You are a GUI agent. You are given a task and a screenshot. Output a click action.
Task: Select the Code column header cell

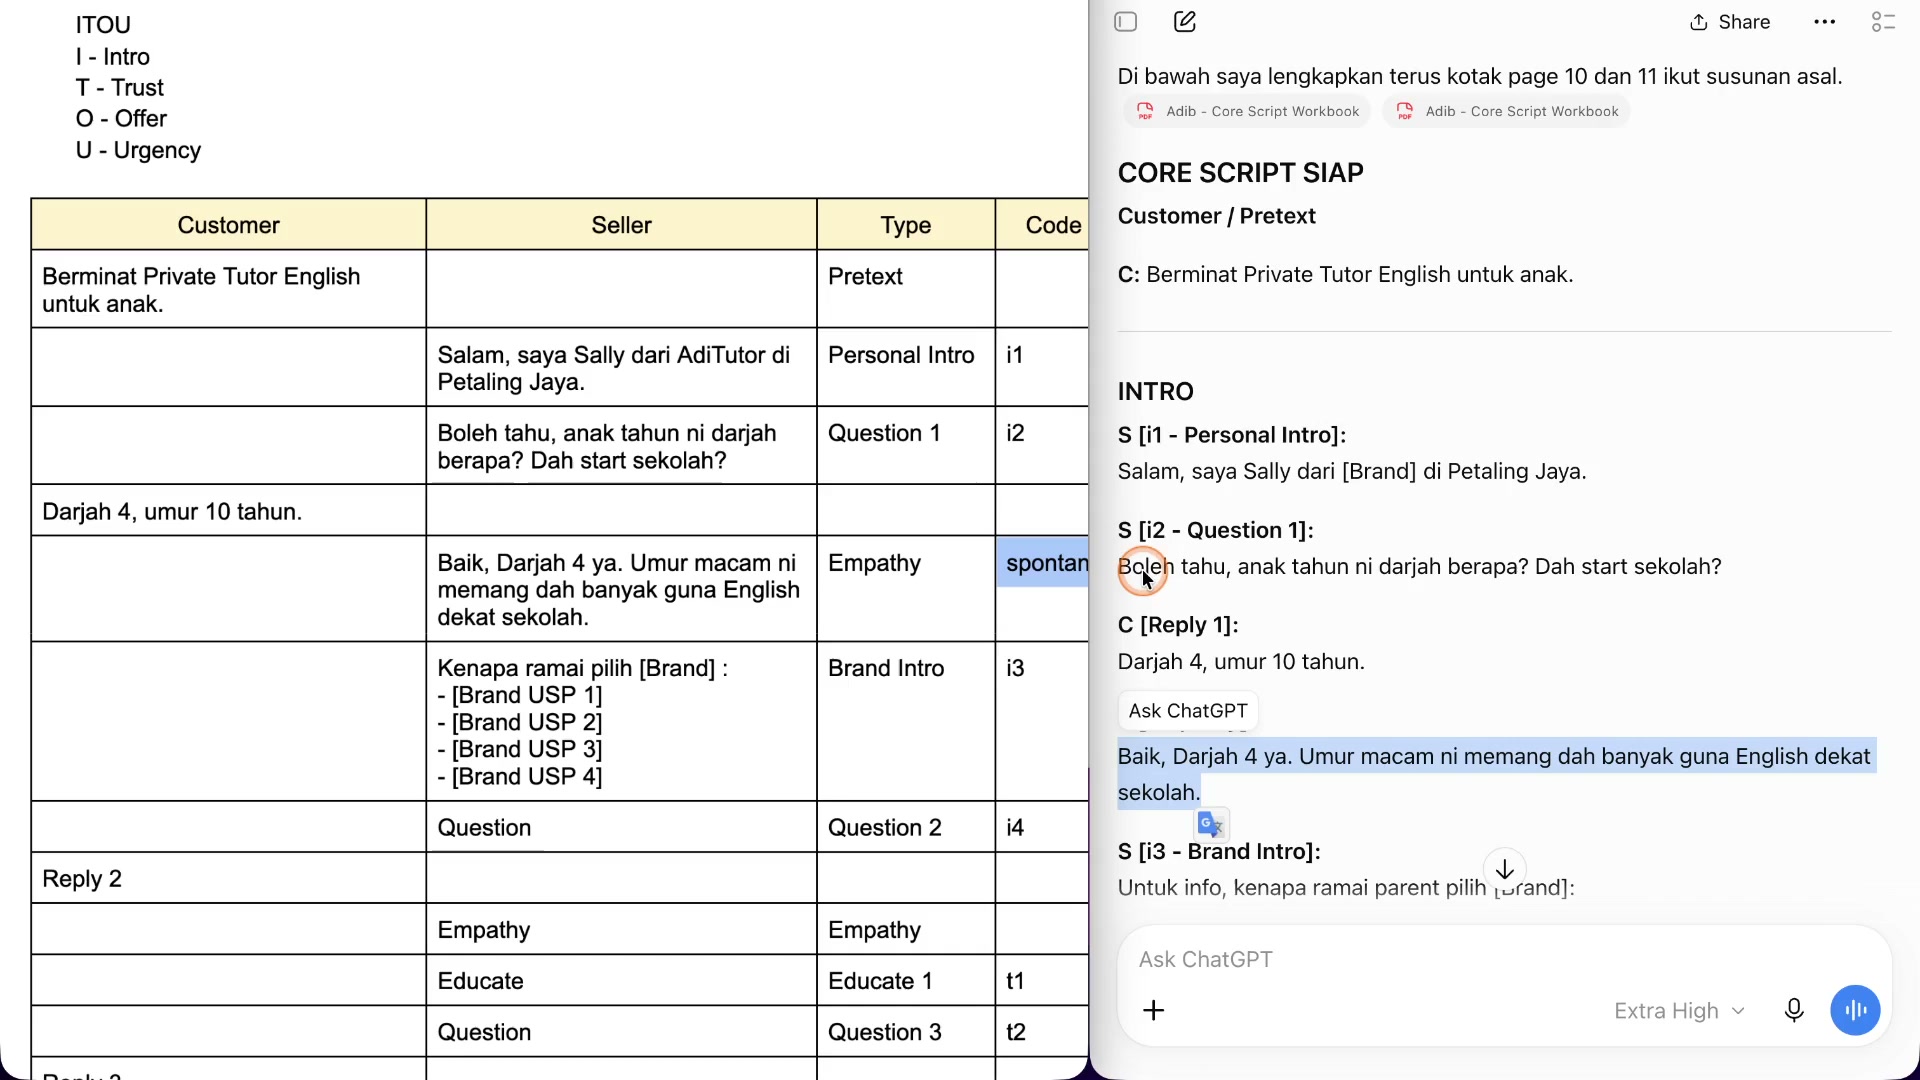pyautogui.click(x=1042, y=225)
